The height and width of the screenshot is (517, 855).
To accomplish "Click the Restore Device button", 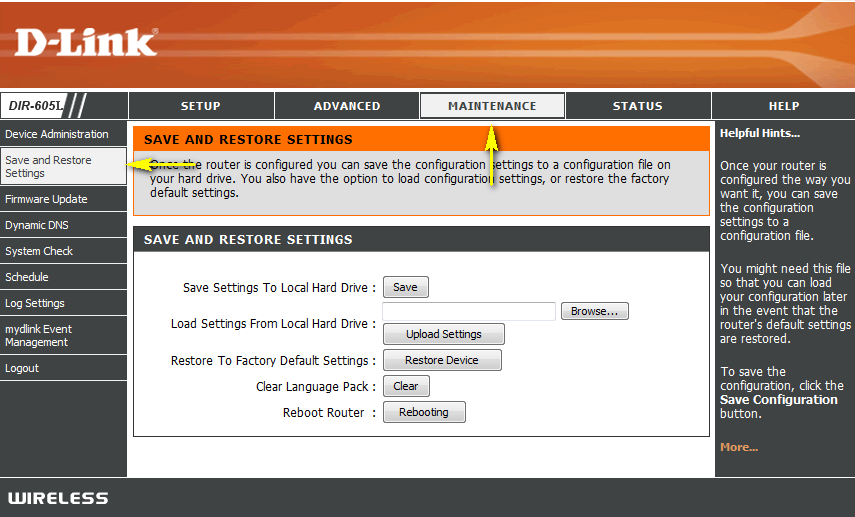I will point(442,360).
